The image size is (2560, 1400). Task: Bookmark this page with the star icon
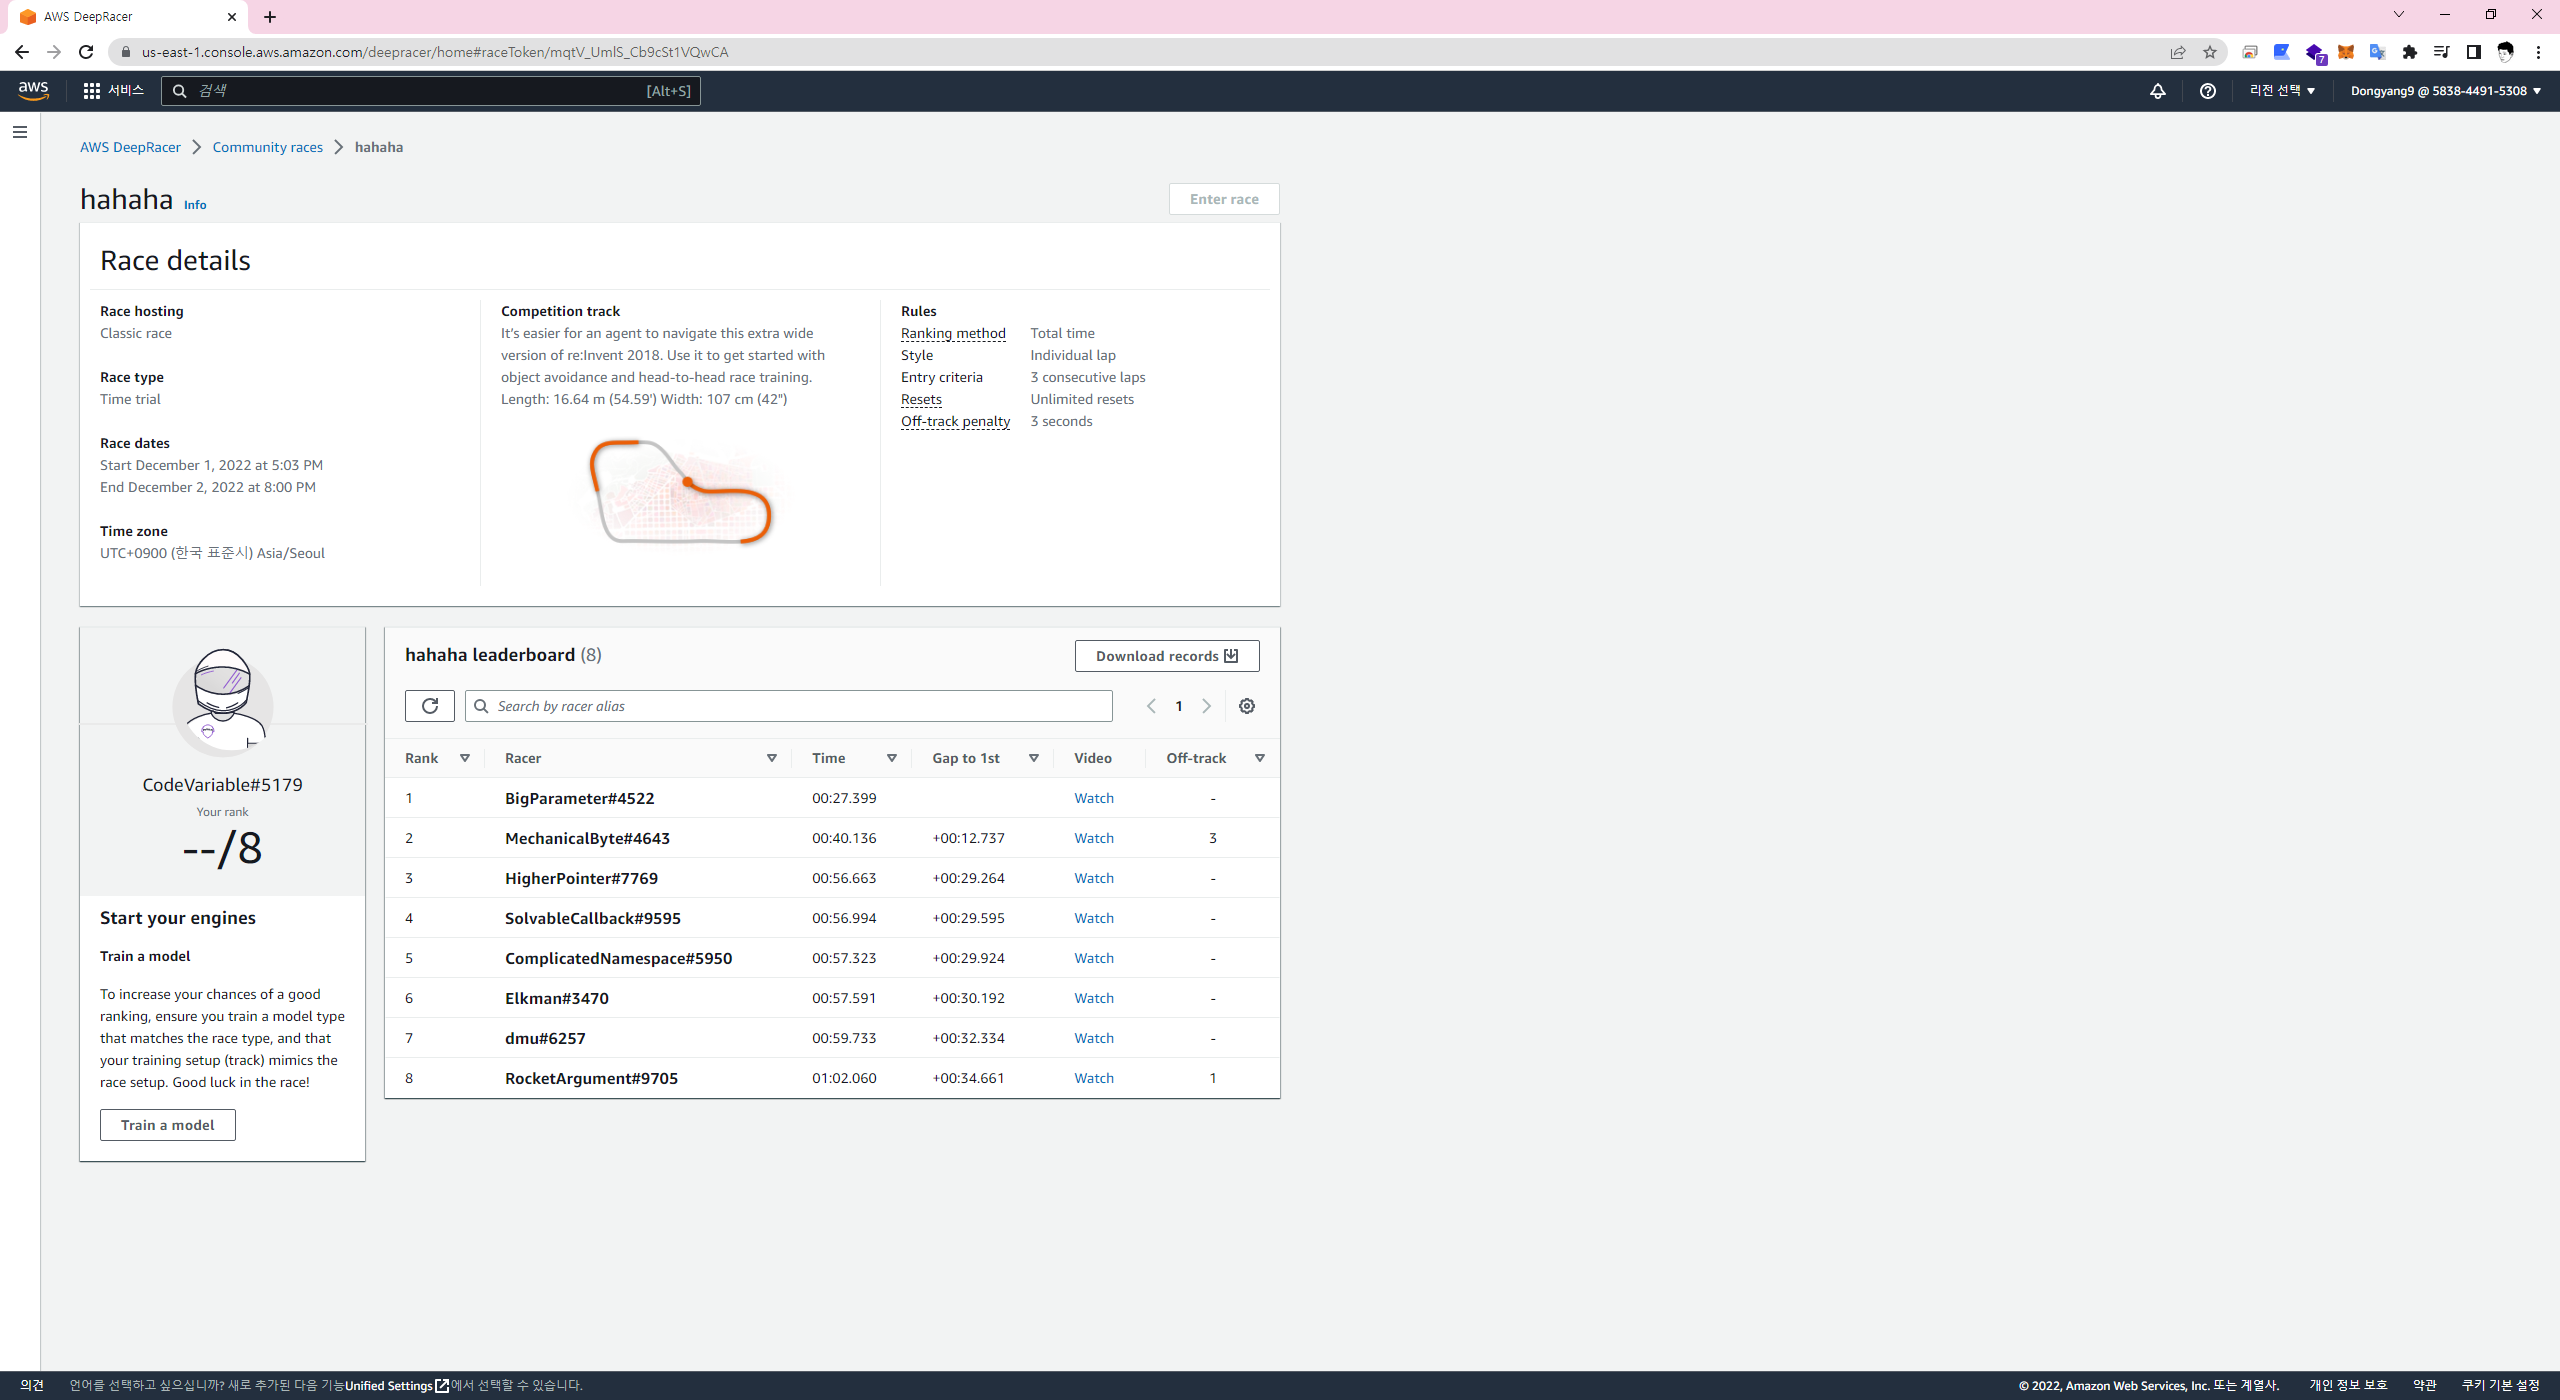pos(2210,52)
